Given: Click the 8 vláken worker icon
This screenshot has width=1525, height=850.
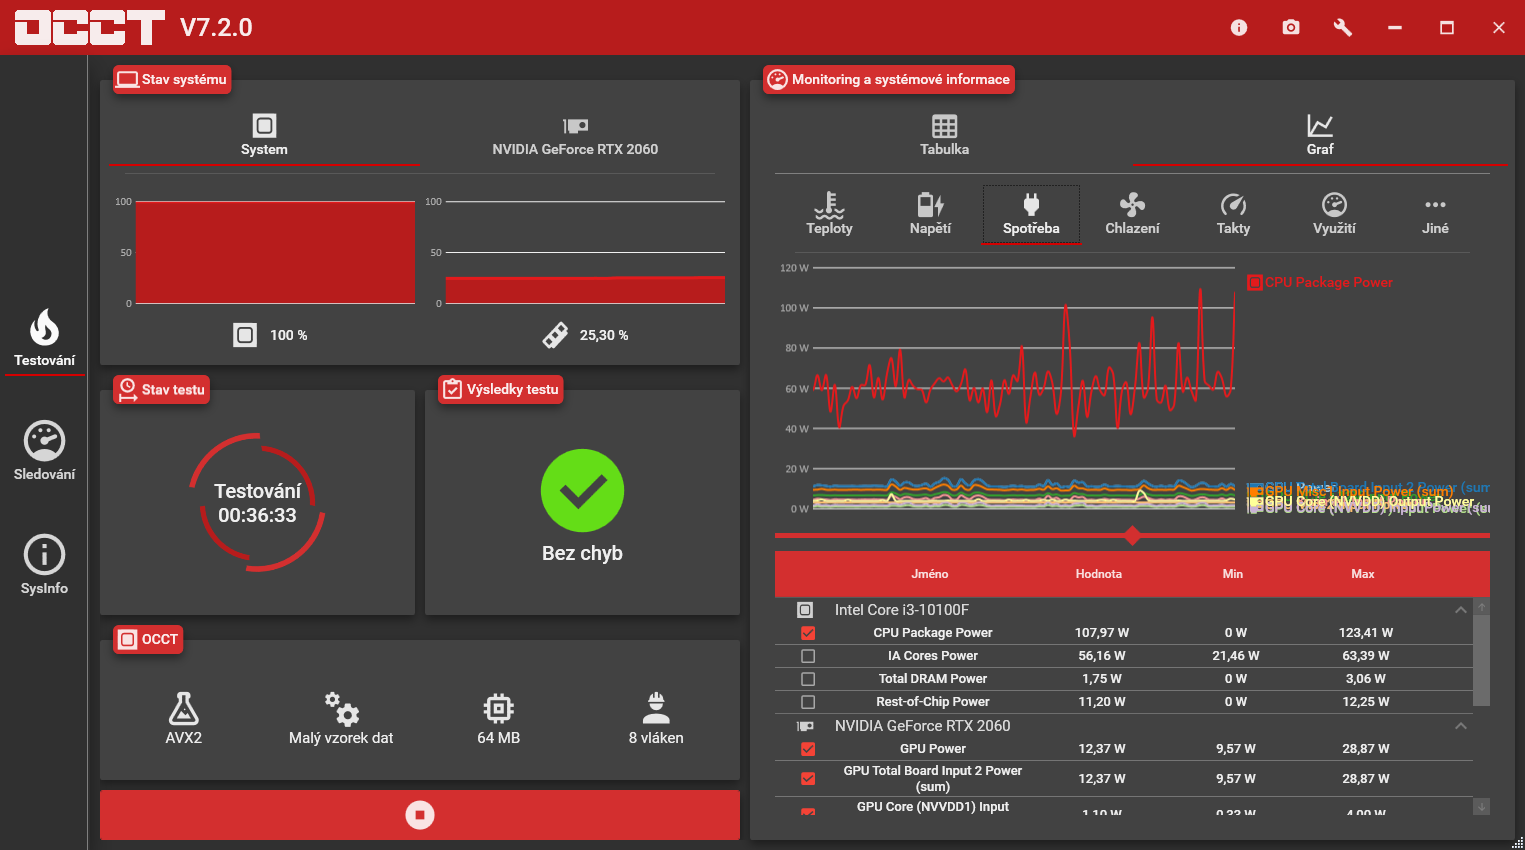Looking at the screenshot, I should (x=656, y=708).
